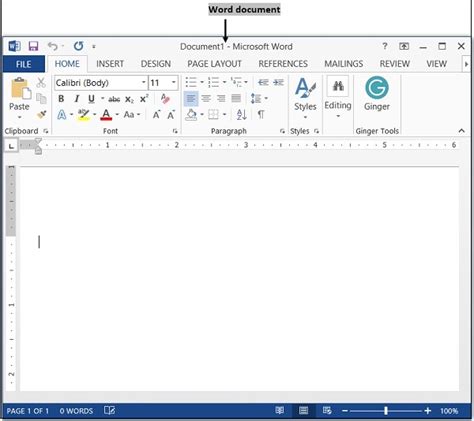Click the Save icon in quick access toolbar
This screenshot has width=474, height=421.
point(33,46)
